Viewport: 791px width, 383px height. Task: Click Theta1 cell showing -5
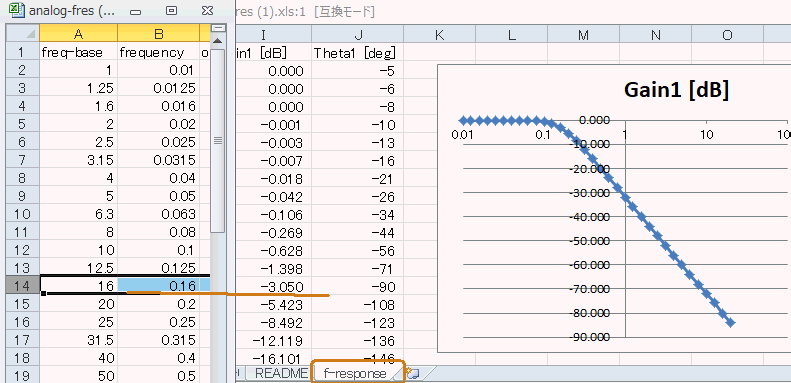pos(357,71)
